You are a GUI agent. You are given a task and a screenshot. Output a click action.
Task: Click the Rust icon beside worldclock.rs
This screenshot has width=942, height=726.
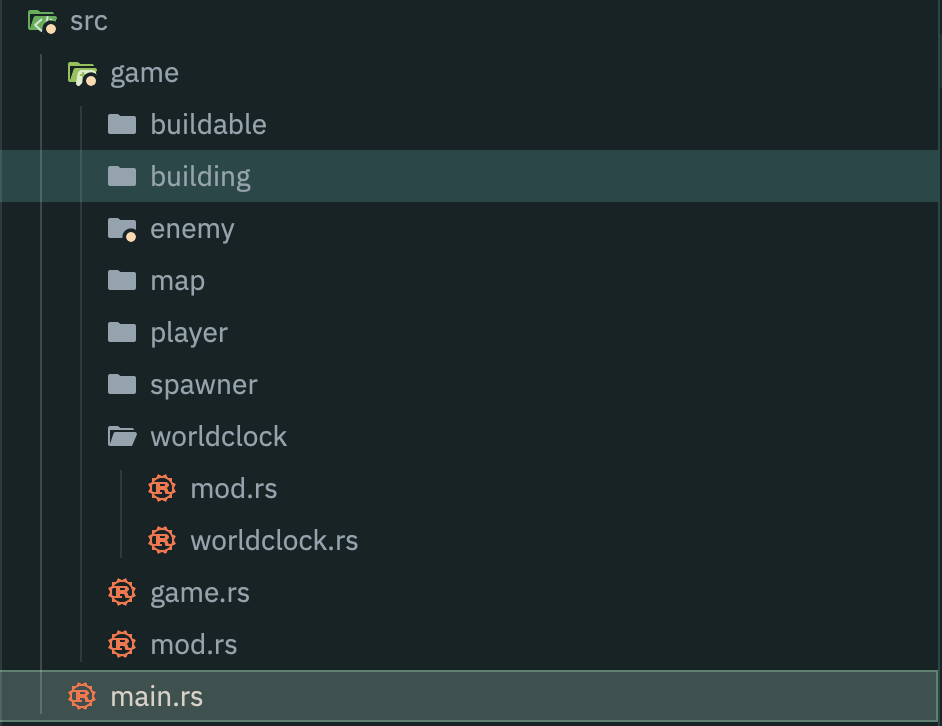162,540
